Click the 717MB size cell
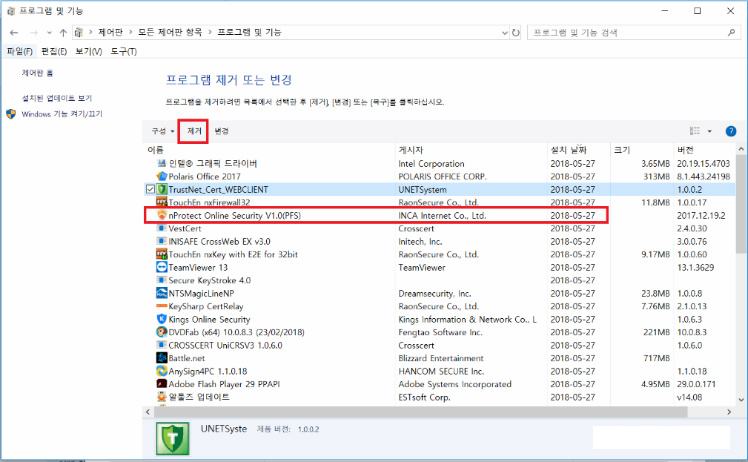Screen dimensions: 748x462 [656, 358]
